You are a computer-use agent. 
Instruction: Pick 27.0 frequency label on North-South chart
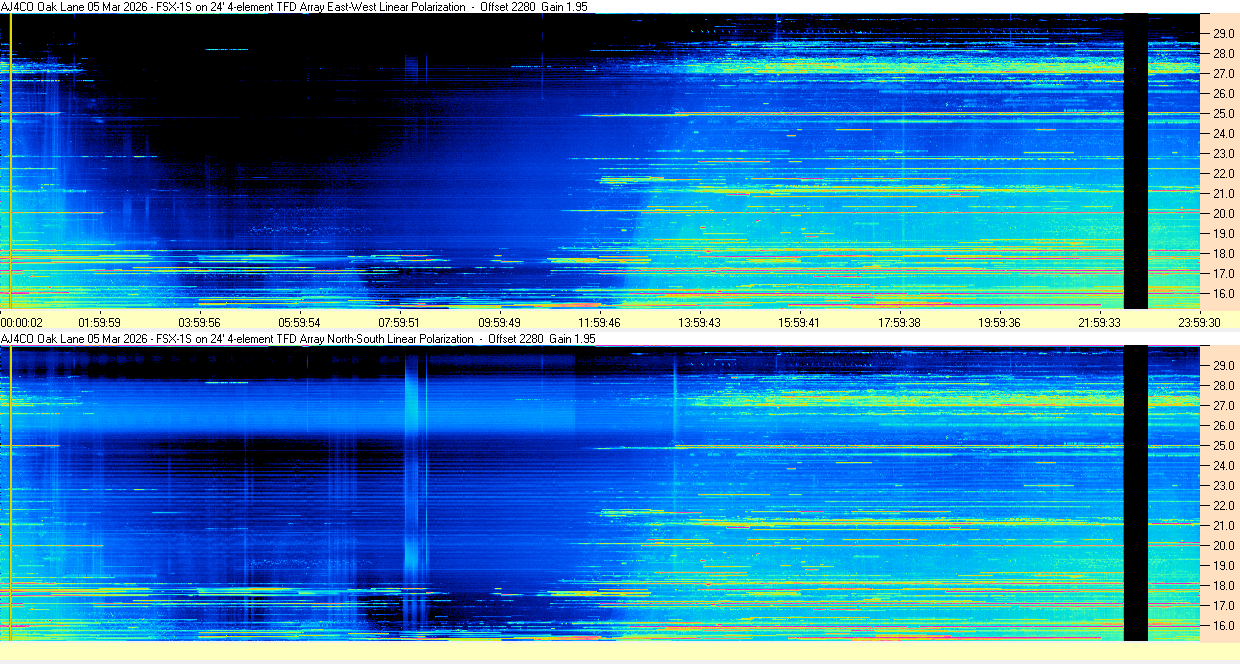point(1223,406)
